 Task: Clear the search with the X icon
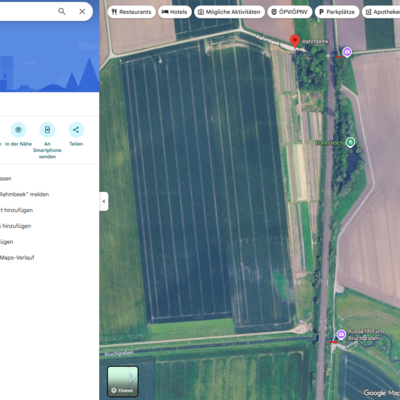click(82, 11)
